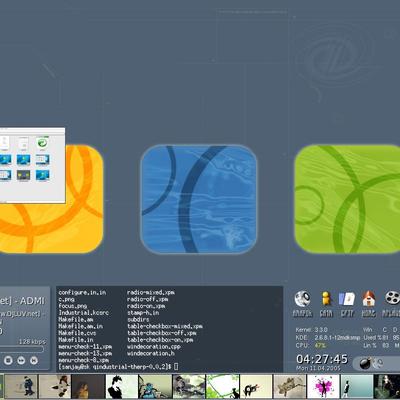Image resolution: width=400 pixels, height=400 pixels.
Task: Click the black bomb icon in the tray
Action: click(365, 363)
